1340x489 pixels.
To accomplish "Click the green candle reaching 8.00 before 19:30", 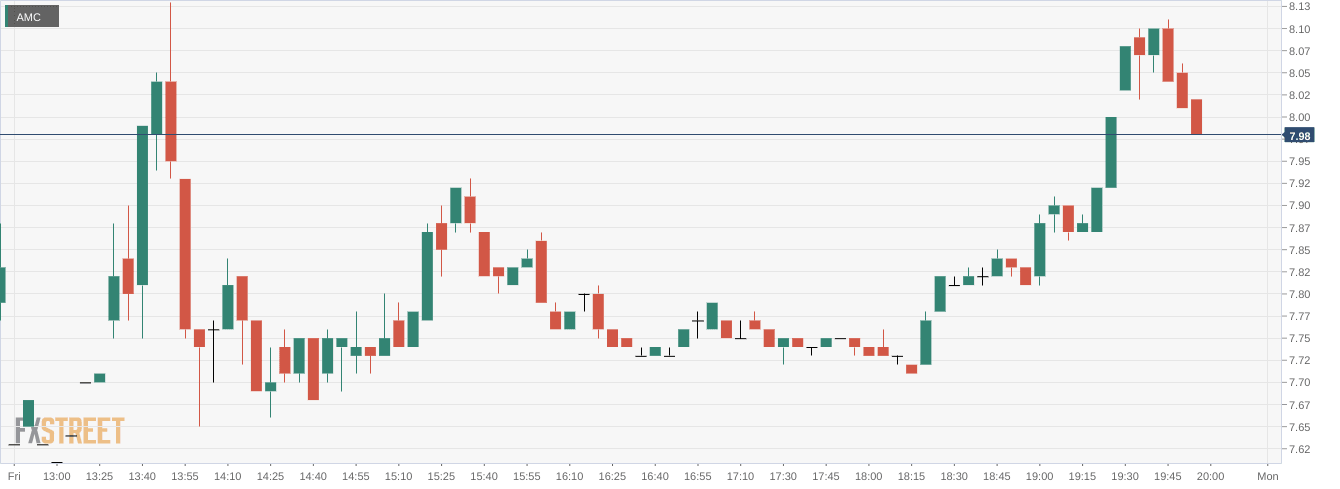I will (x=1110, y=152).
